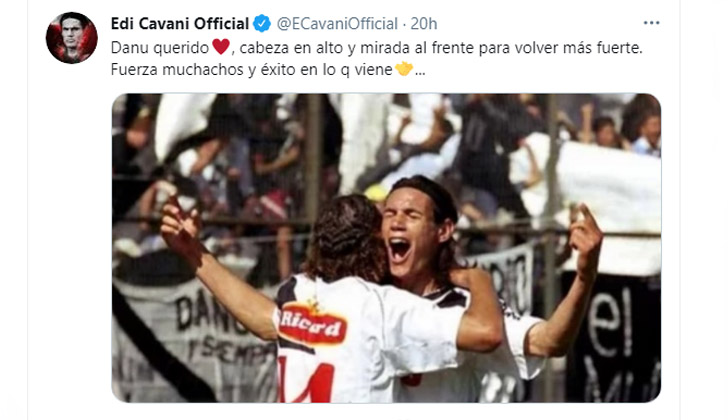Open the attached celebration photo
The width and height of the screenshot is (728, 420).
[386, 248]
